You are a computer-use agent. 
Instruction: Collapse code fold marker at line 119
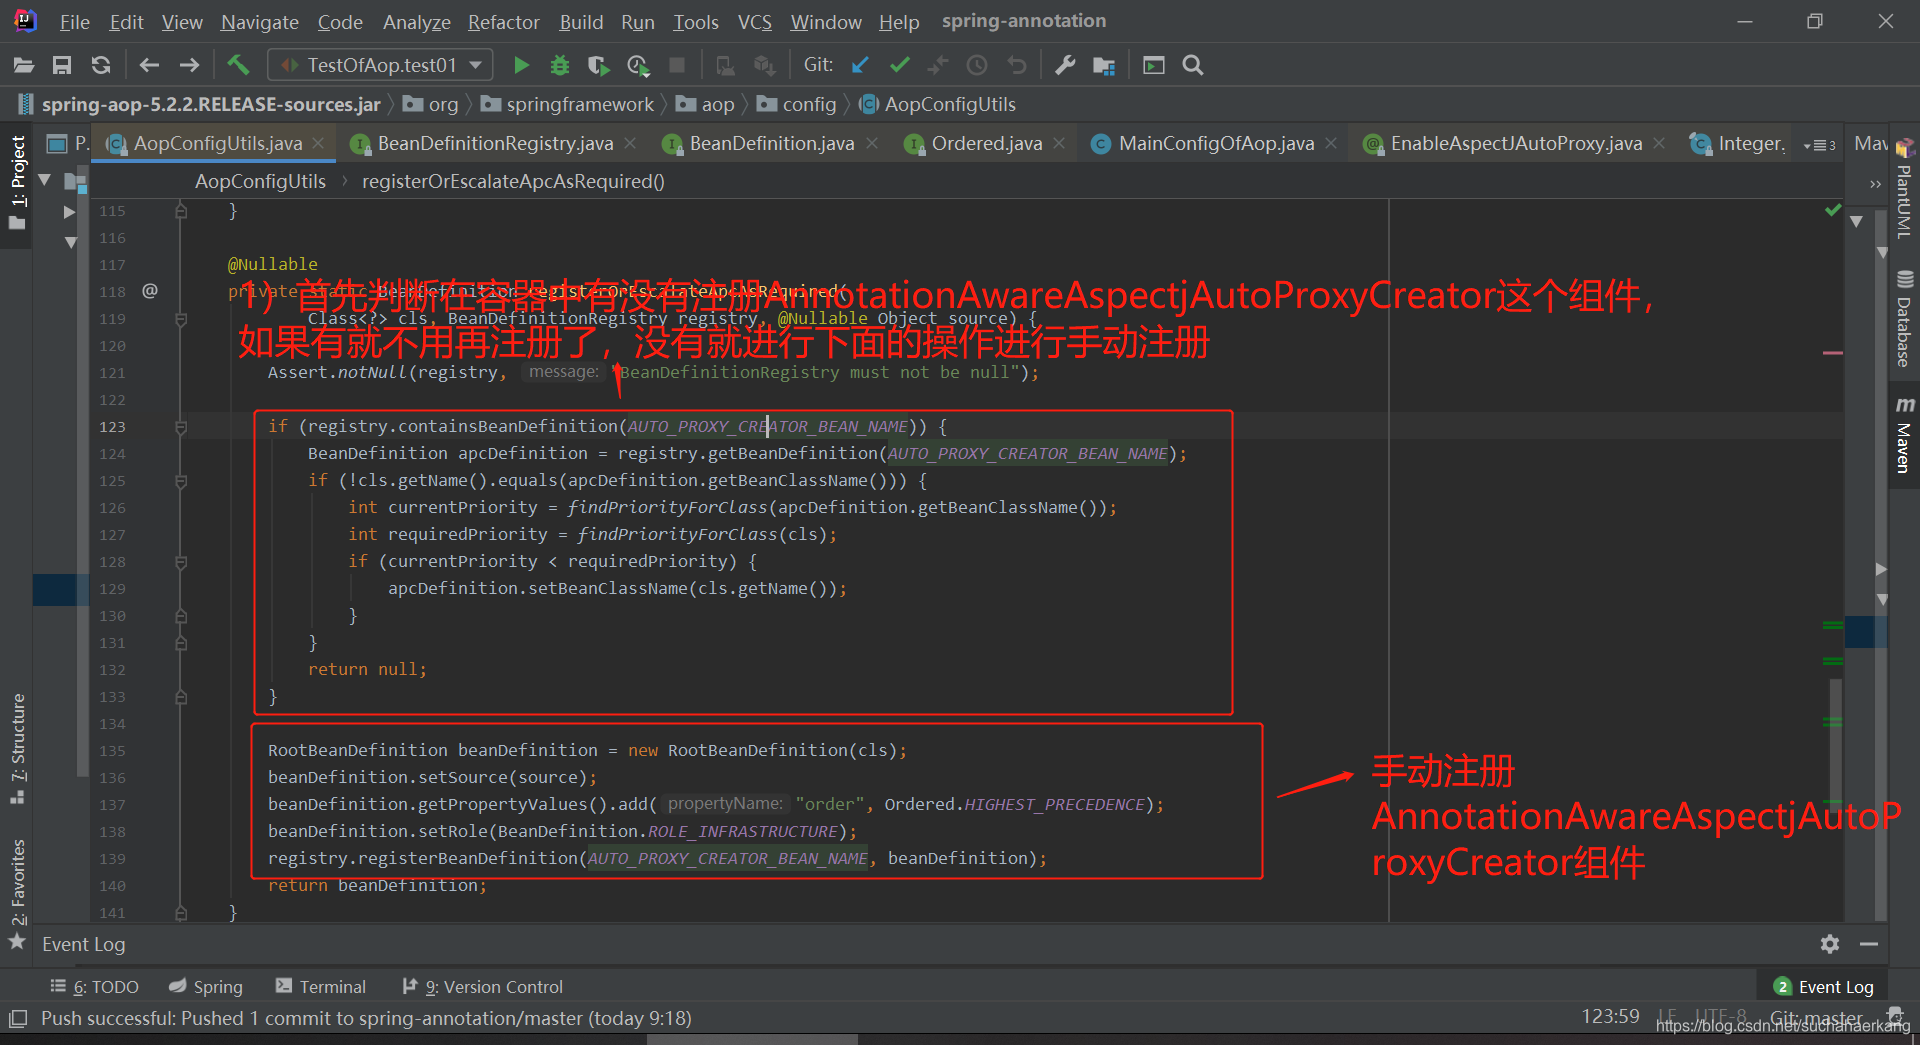tap(181, 319)
